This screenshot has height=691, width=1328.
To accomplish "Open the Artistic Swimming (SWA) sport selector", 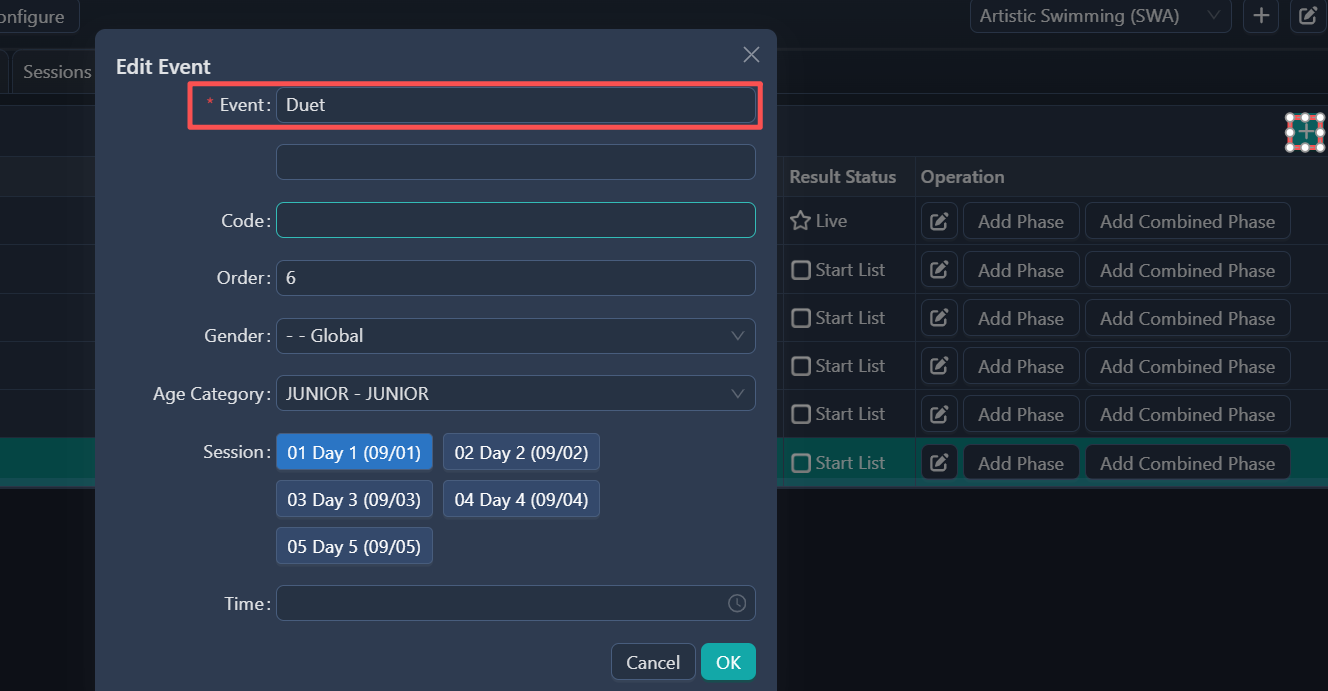I will (1101, 16).
